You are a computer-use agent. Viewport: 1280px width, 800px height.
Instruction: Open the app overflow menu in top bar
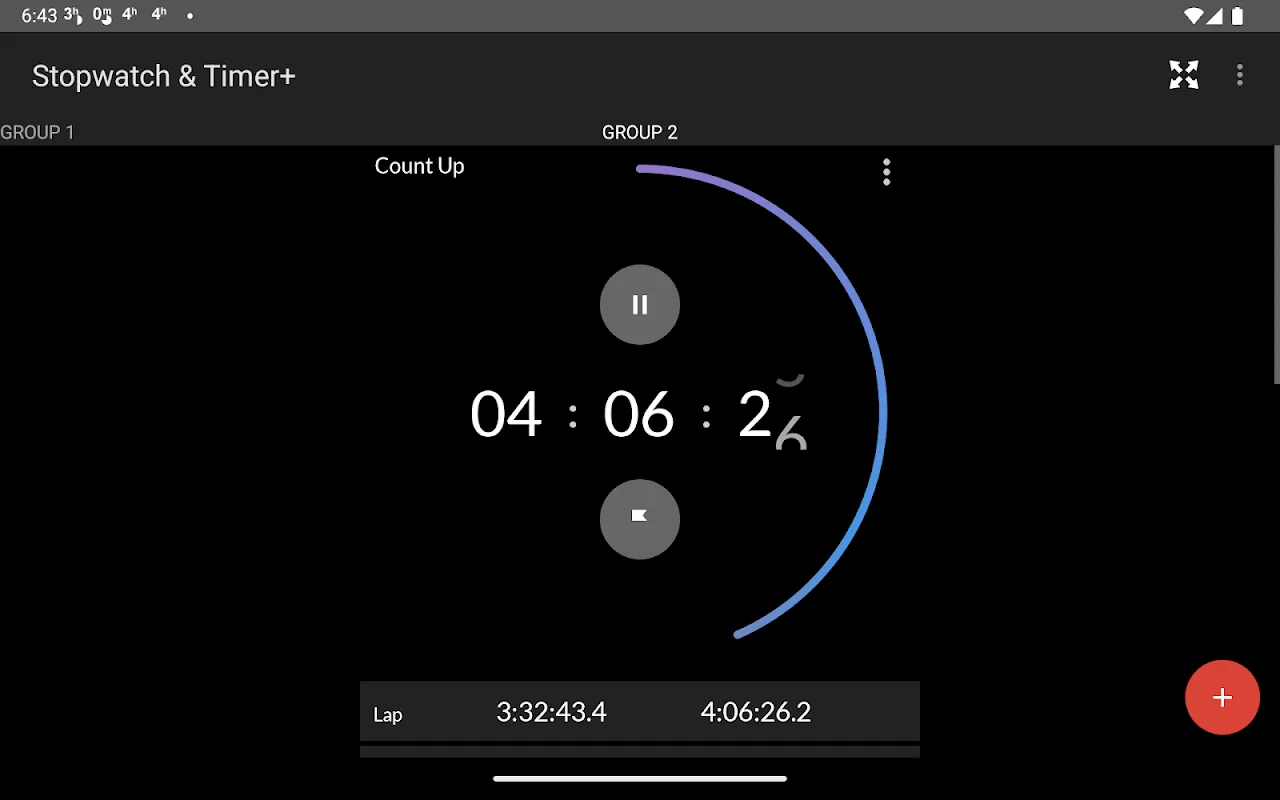[x=1240, y=75]
